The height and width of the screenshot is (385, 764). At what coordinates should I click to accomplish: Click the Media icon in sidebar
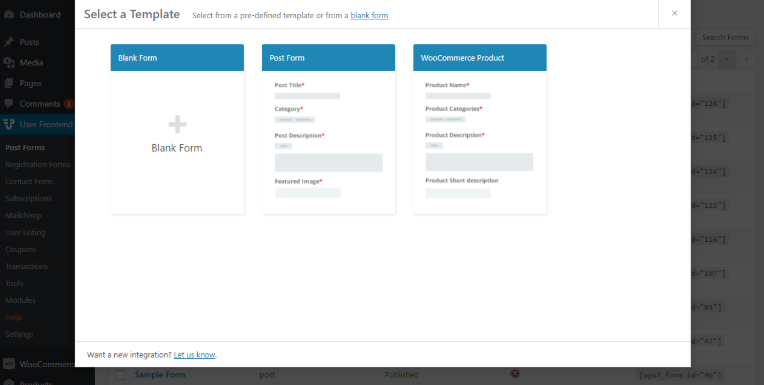pyautogui.click(x=8, y=63)
